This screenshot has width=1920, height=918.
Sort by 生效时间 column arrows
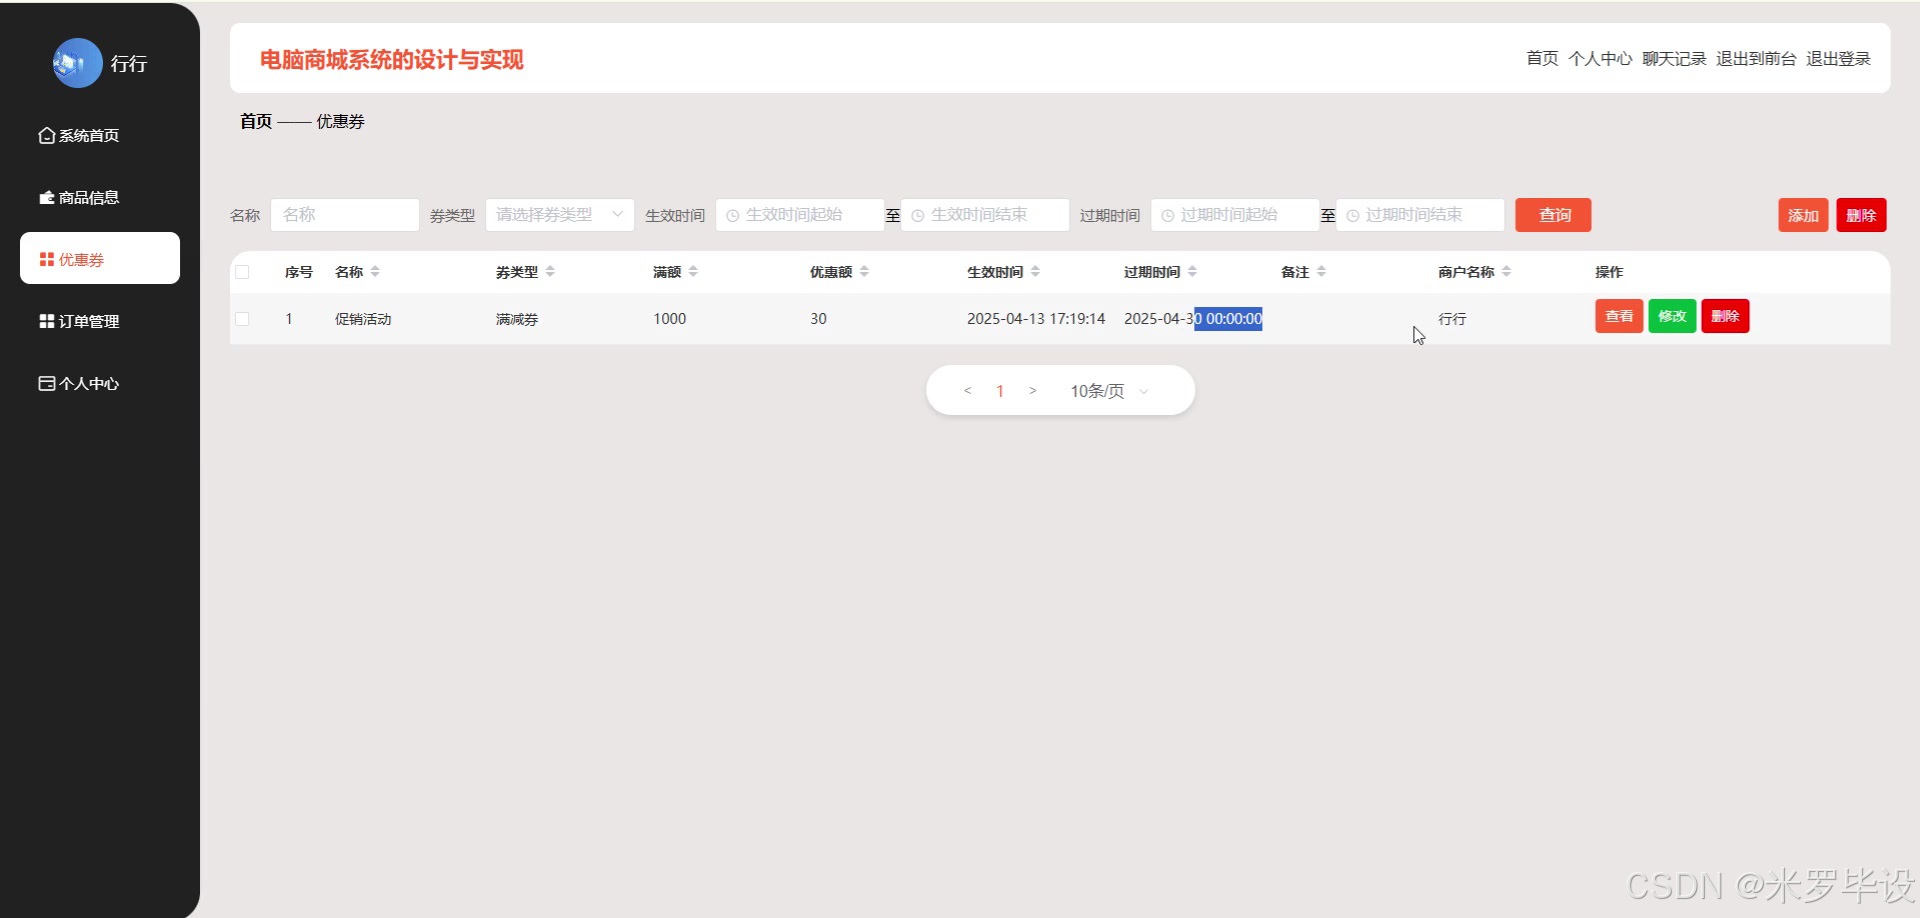(x=1035, y=272)
